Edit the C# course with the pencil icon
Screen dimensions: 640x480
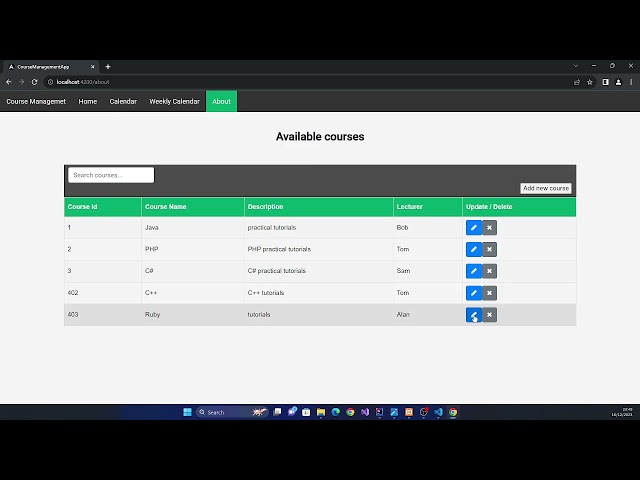(473, 271)
